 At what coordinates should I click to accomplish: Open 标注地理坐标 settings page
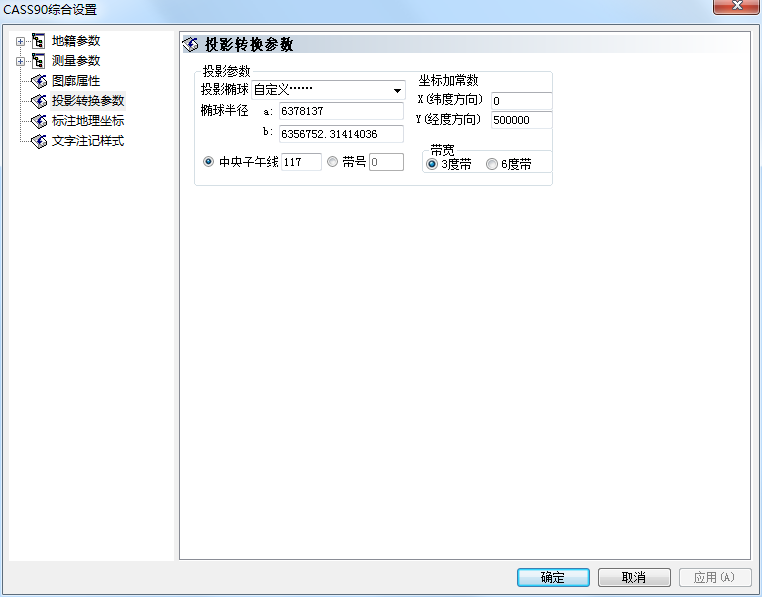pos(88,121)
